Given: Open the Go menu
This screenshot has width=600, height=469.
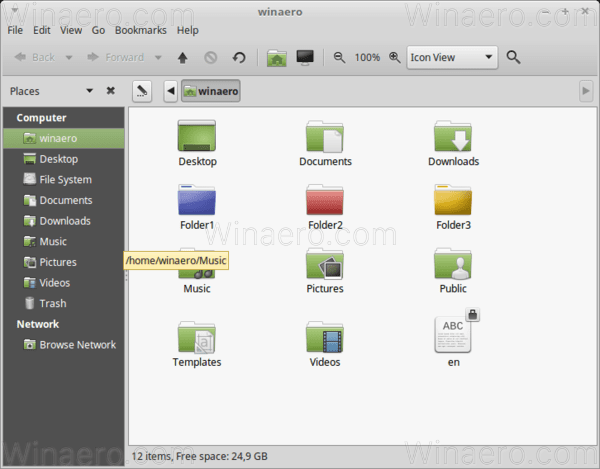Looking at the screenshot, I should (x=98, y=30).
